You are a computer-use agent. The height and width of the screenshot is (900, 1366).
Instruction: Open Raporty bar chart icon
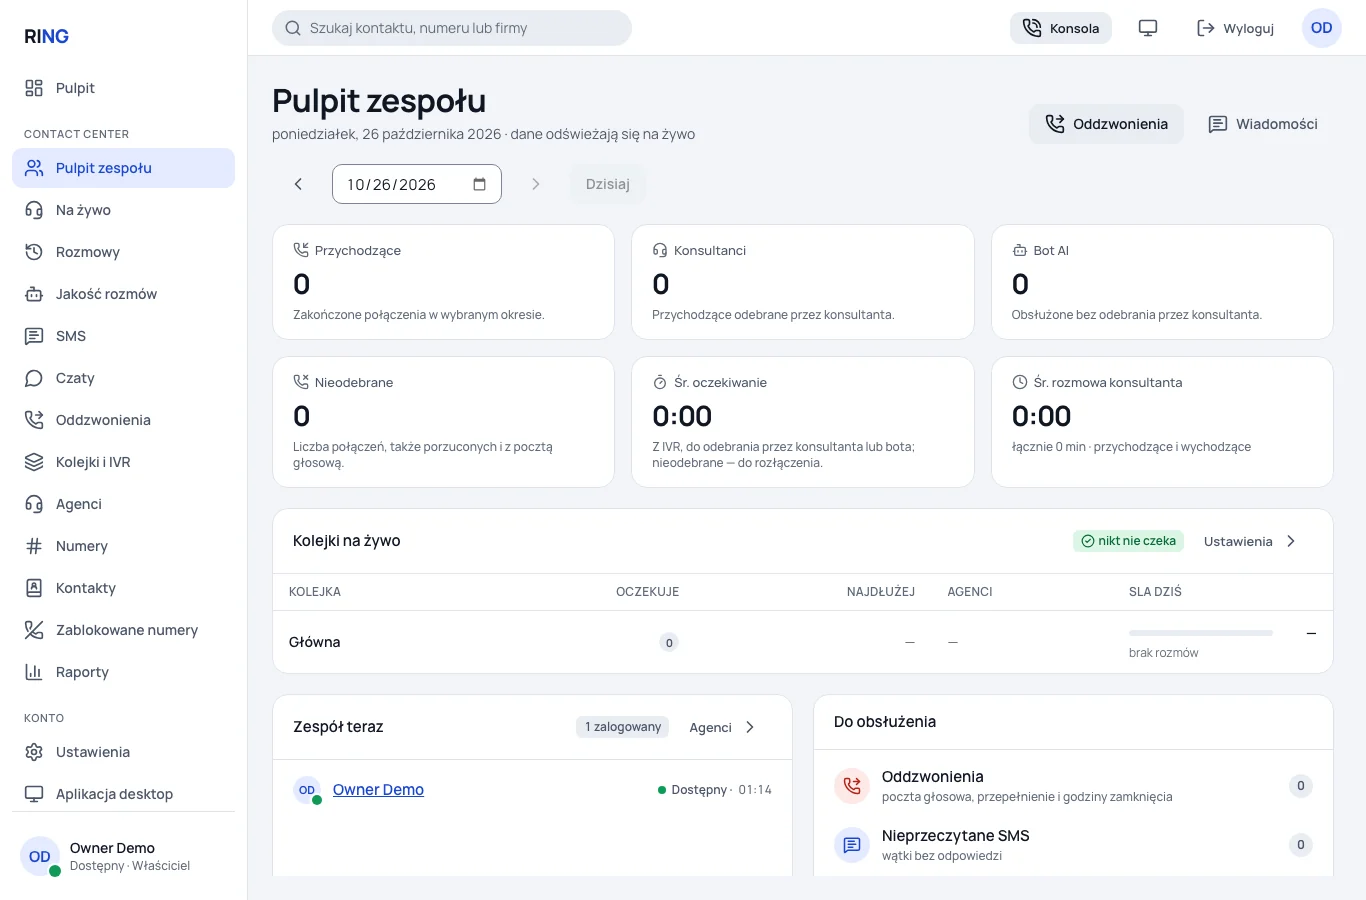(34, 672)
